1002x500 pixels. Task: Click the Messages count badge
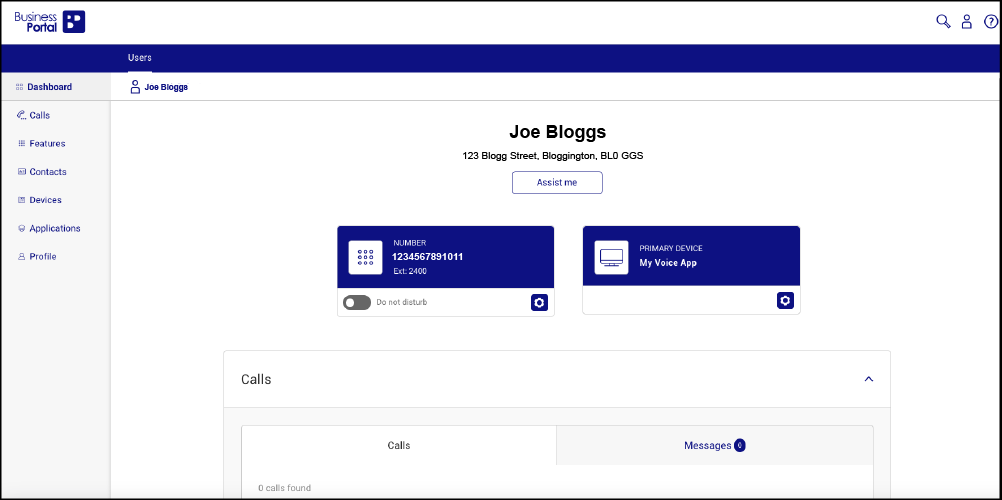739,445
